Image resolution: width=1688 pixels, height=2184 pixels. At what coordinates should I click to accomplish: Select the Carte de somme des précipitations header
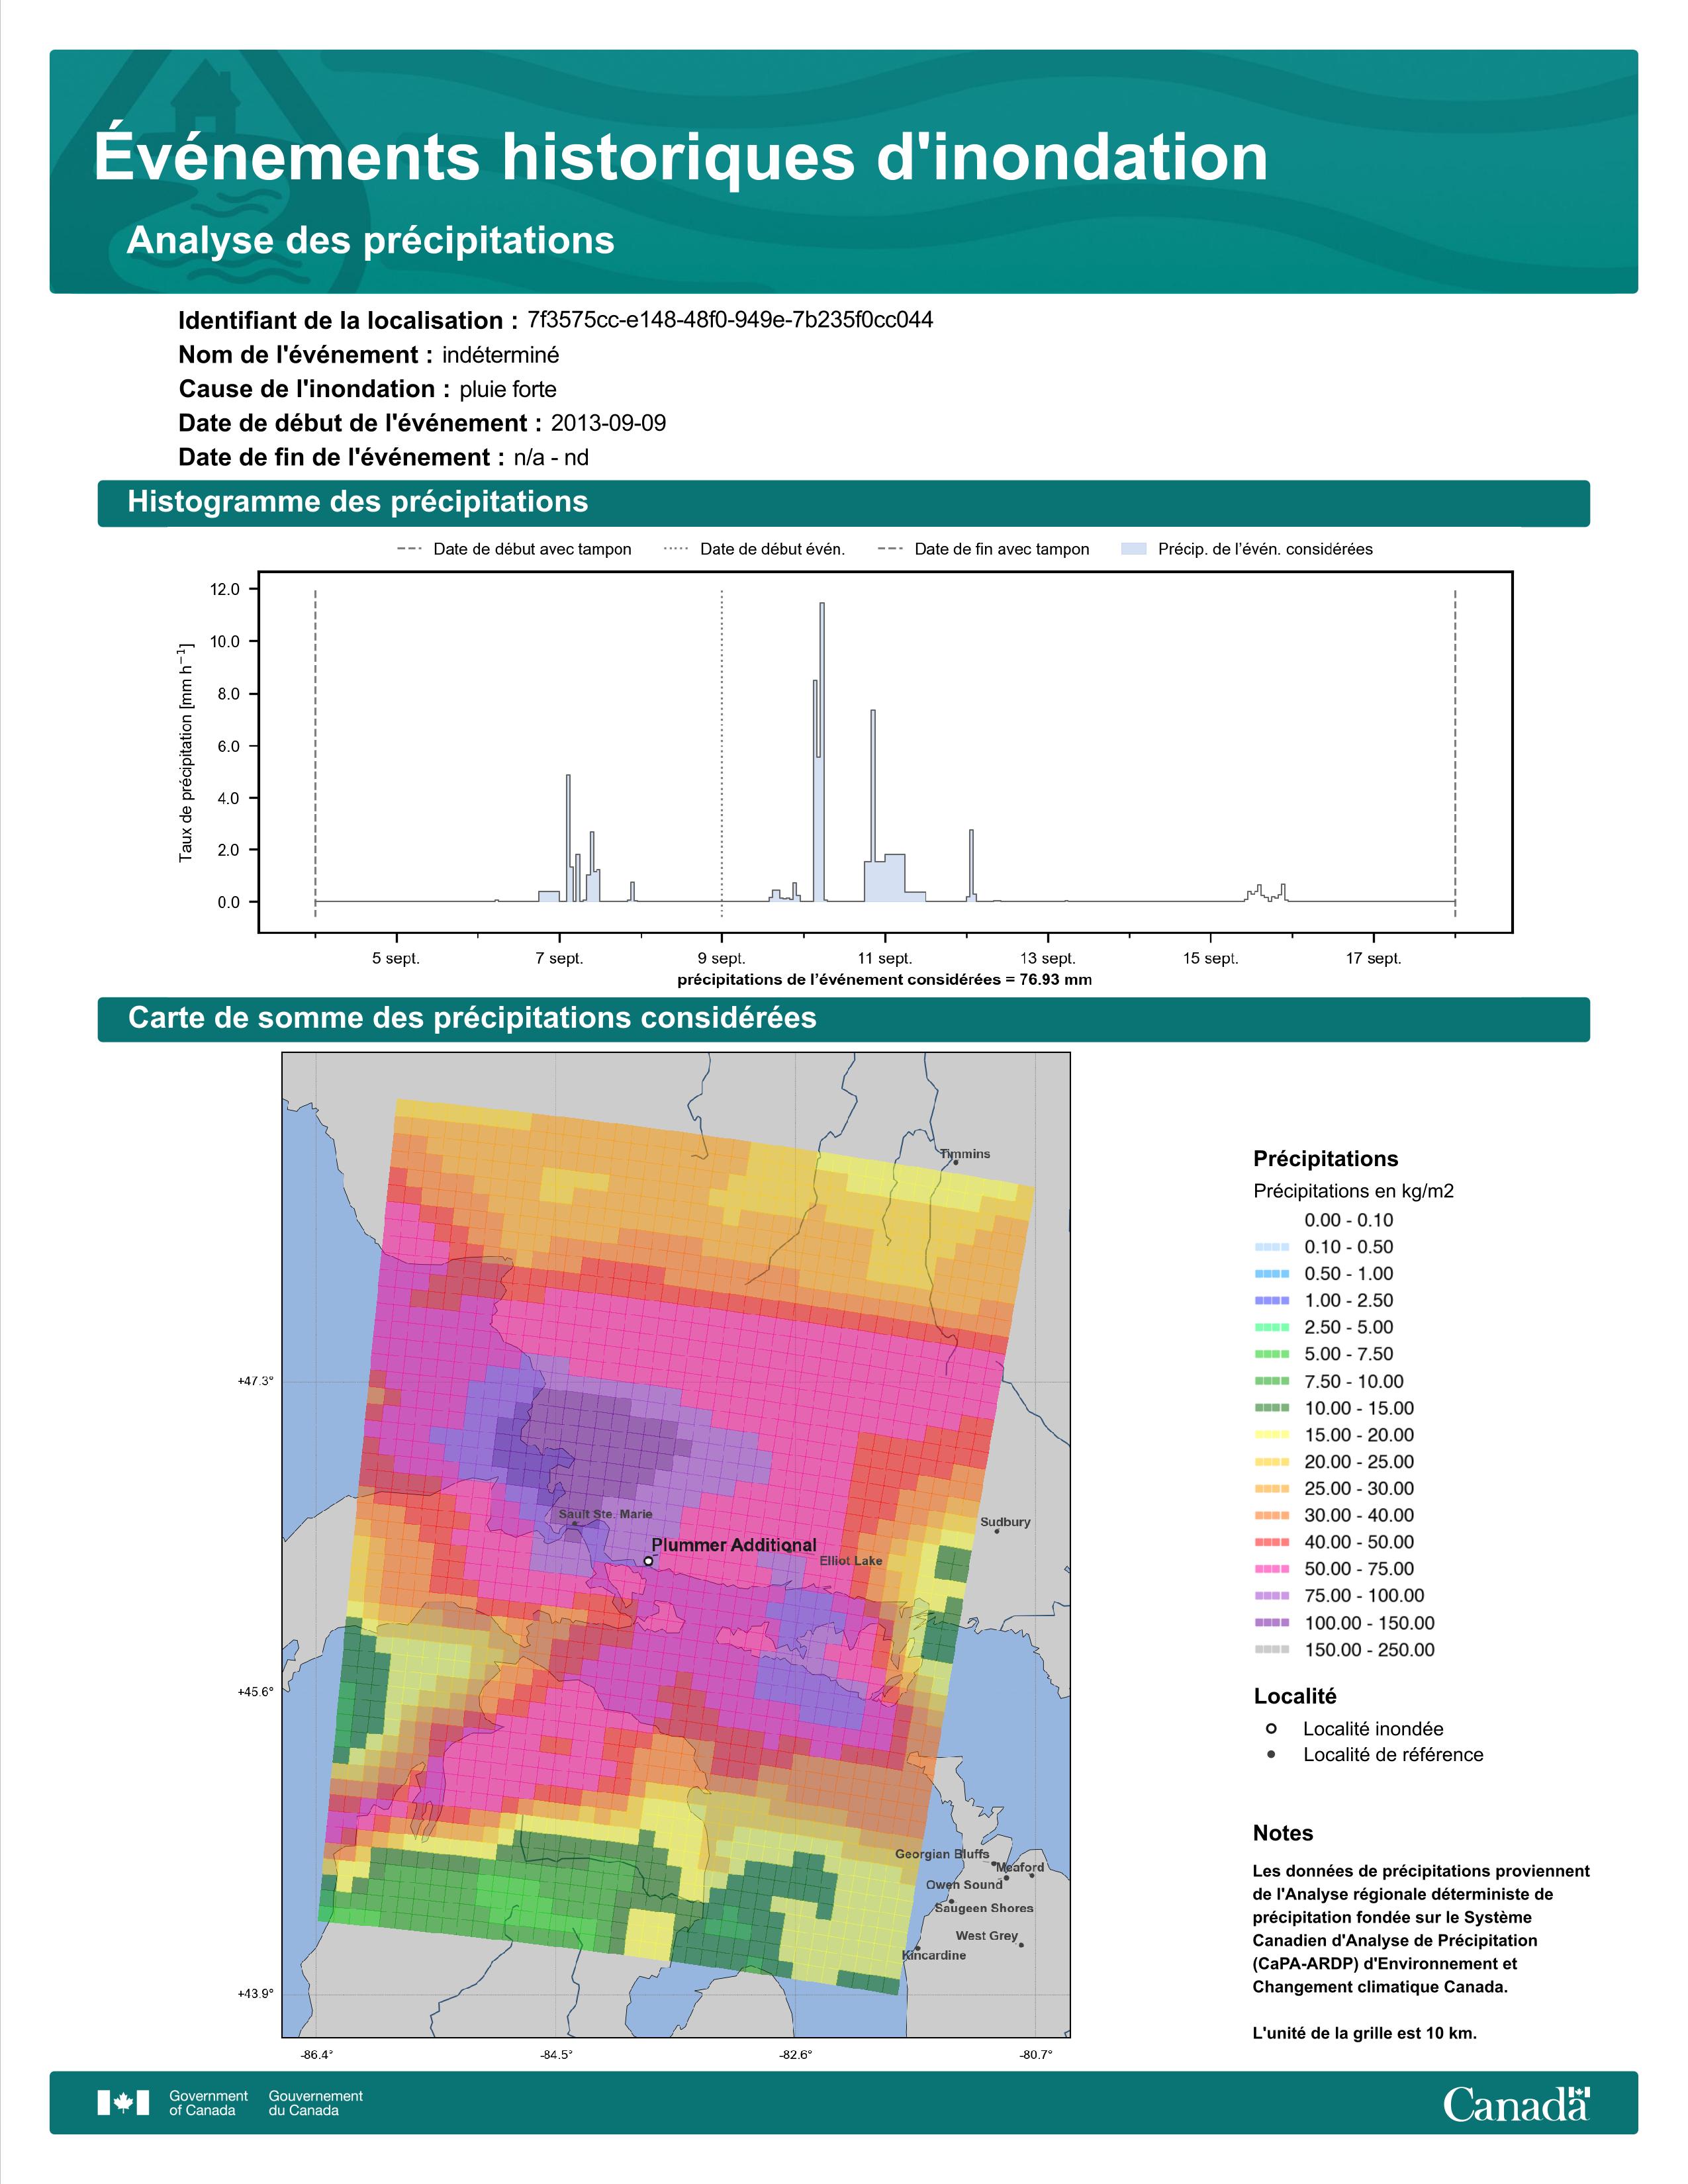pyautogui.click(x=843, y=1019)
